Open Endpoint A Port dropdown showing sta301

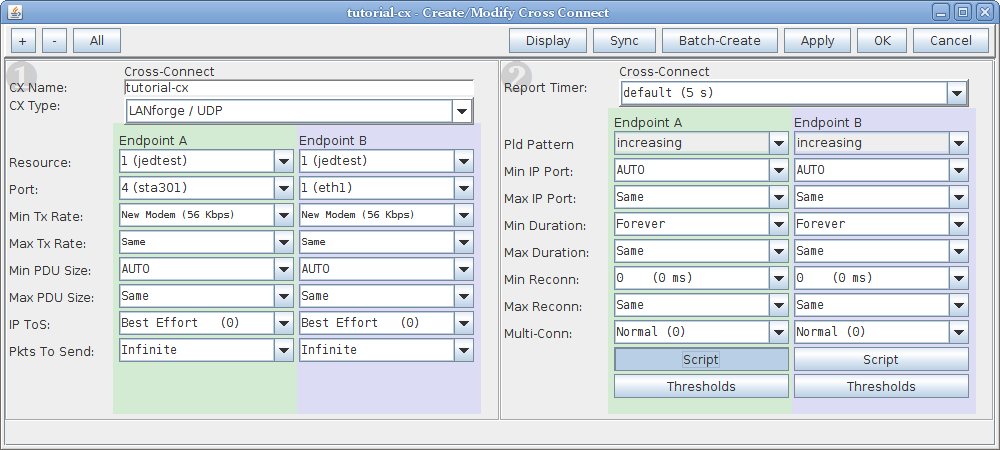pyautogui.click(x=284, y=188)
